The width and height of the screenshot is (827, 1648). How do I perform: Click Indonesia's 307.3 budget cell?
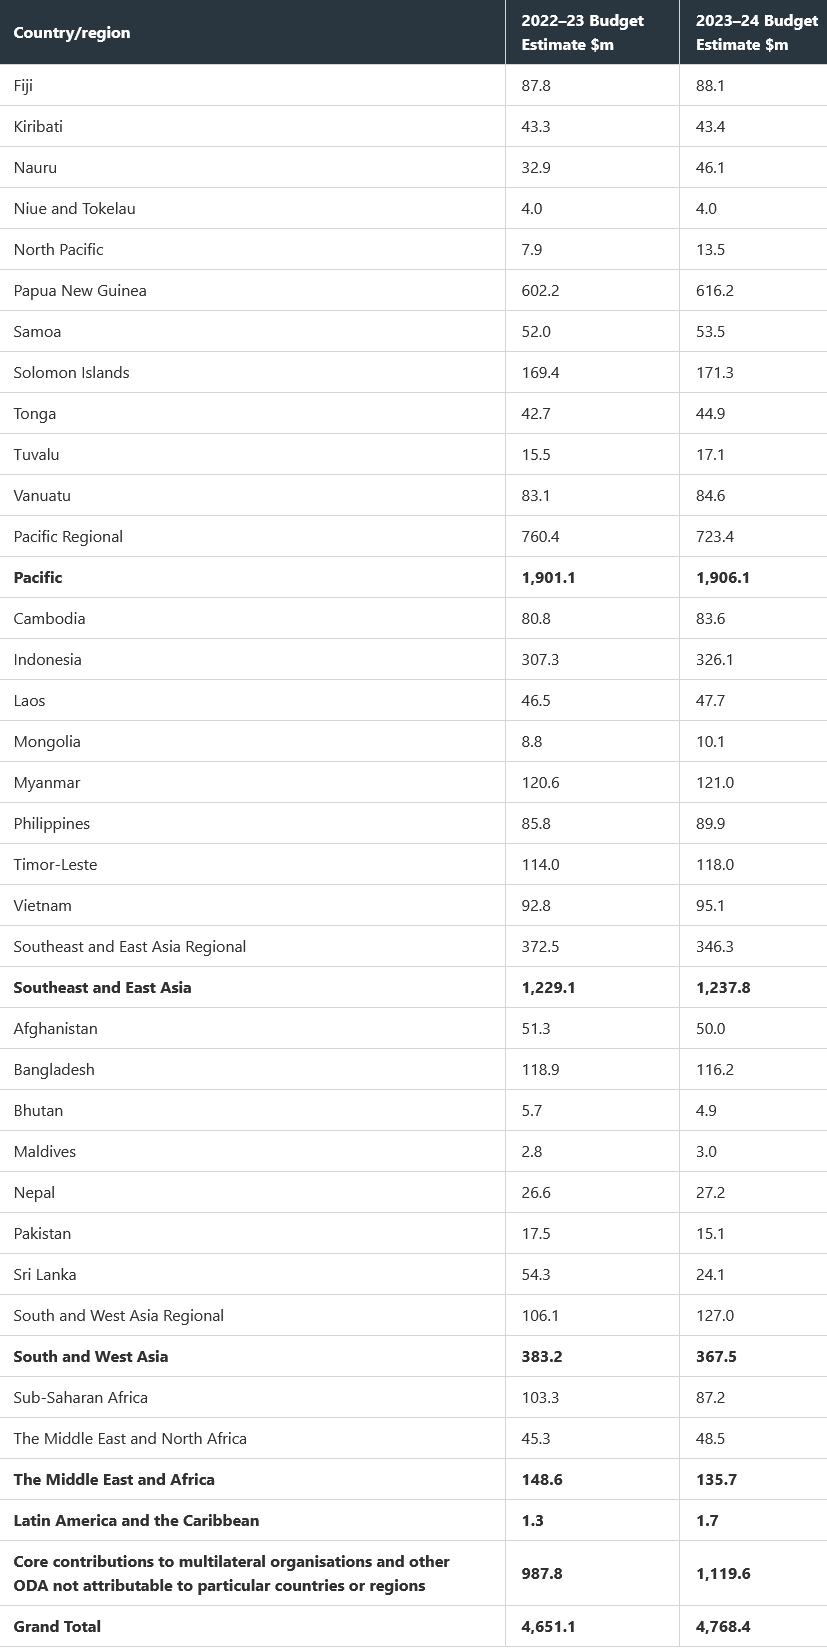[540, 660]
